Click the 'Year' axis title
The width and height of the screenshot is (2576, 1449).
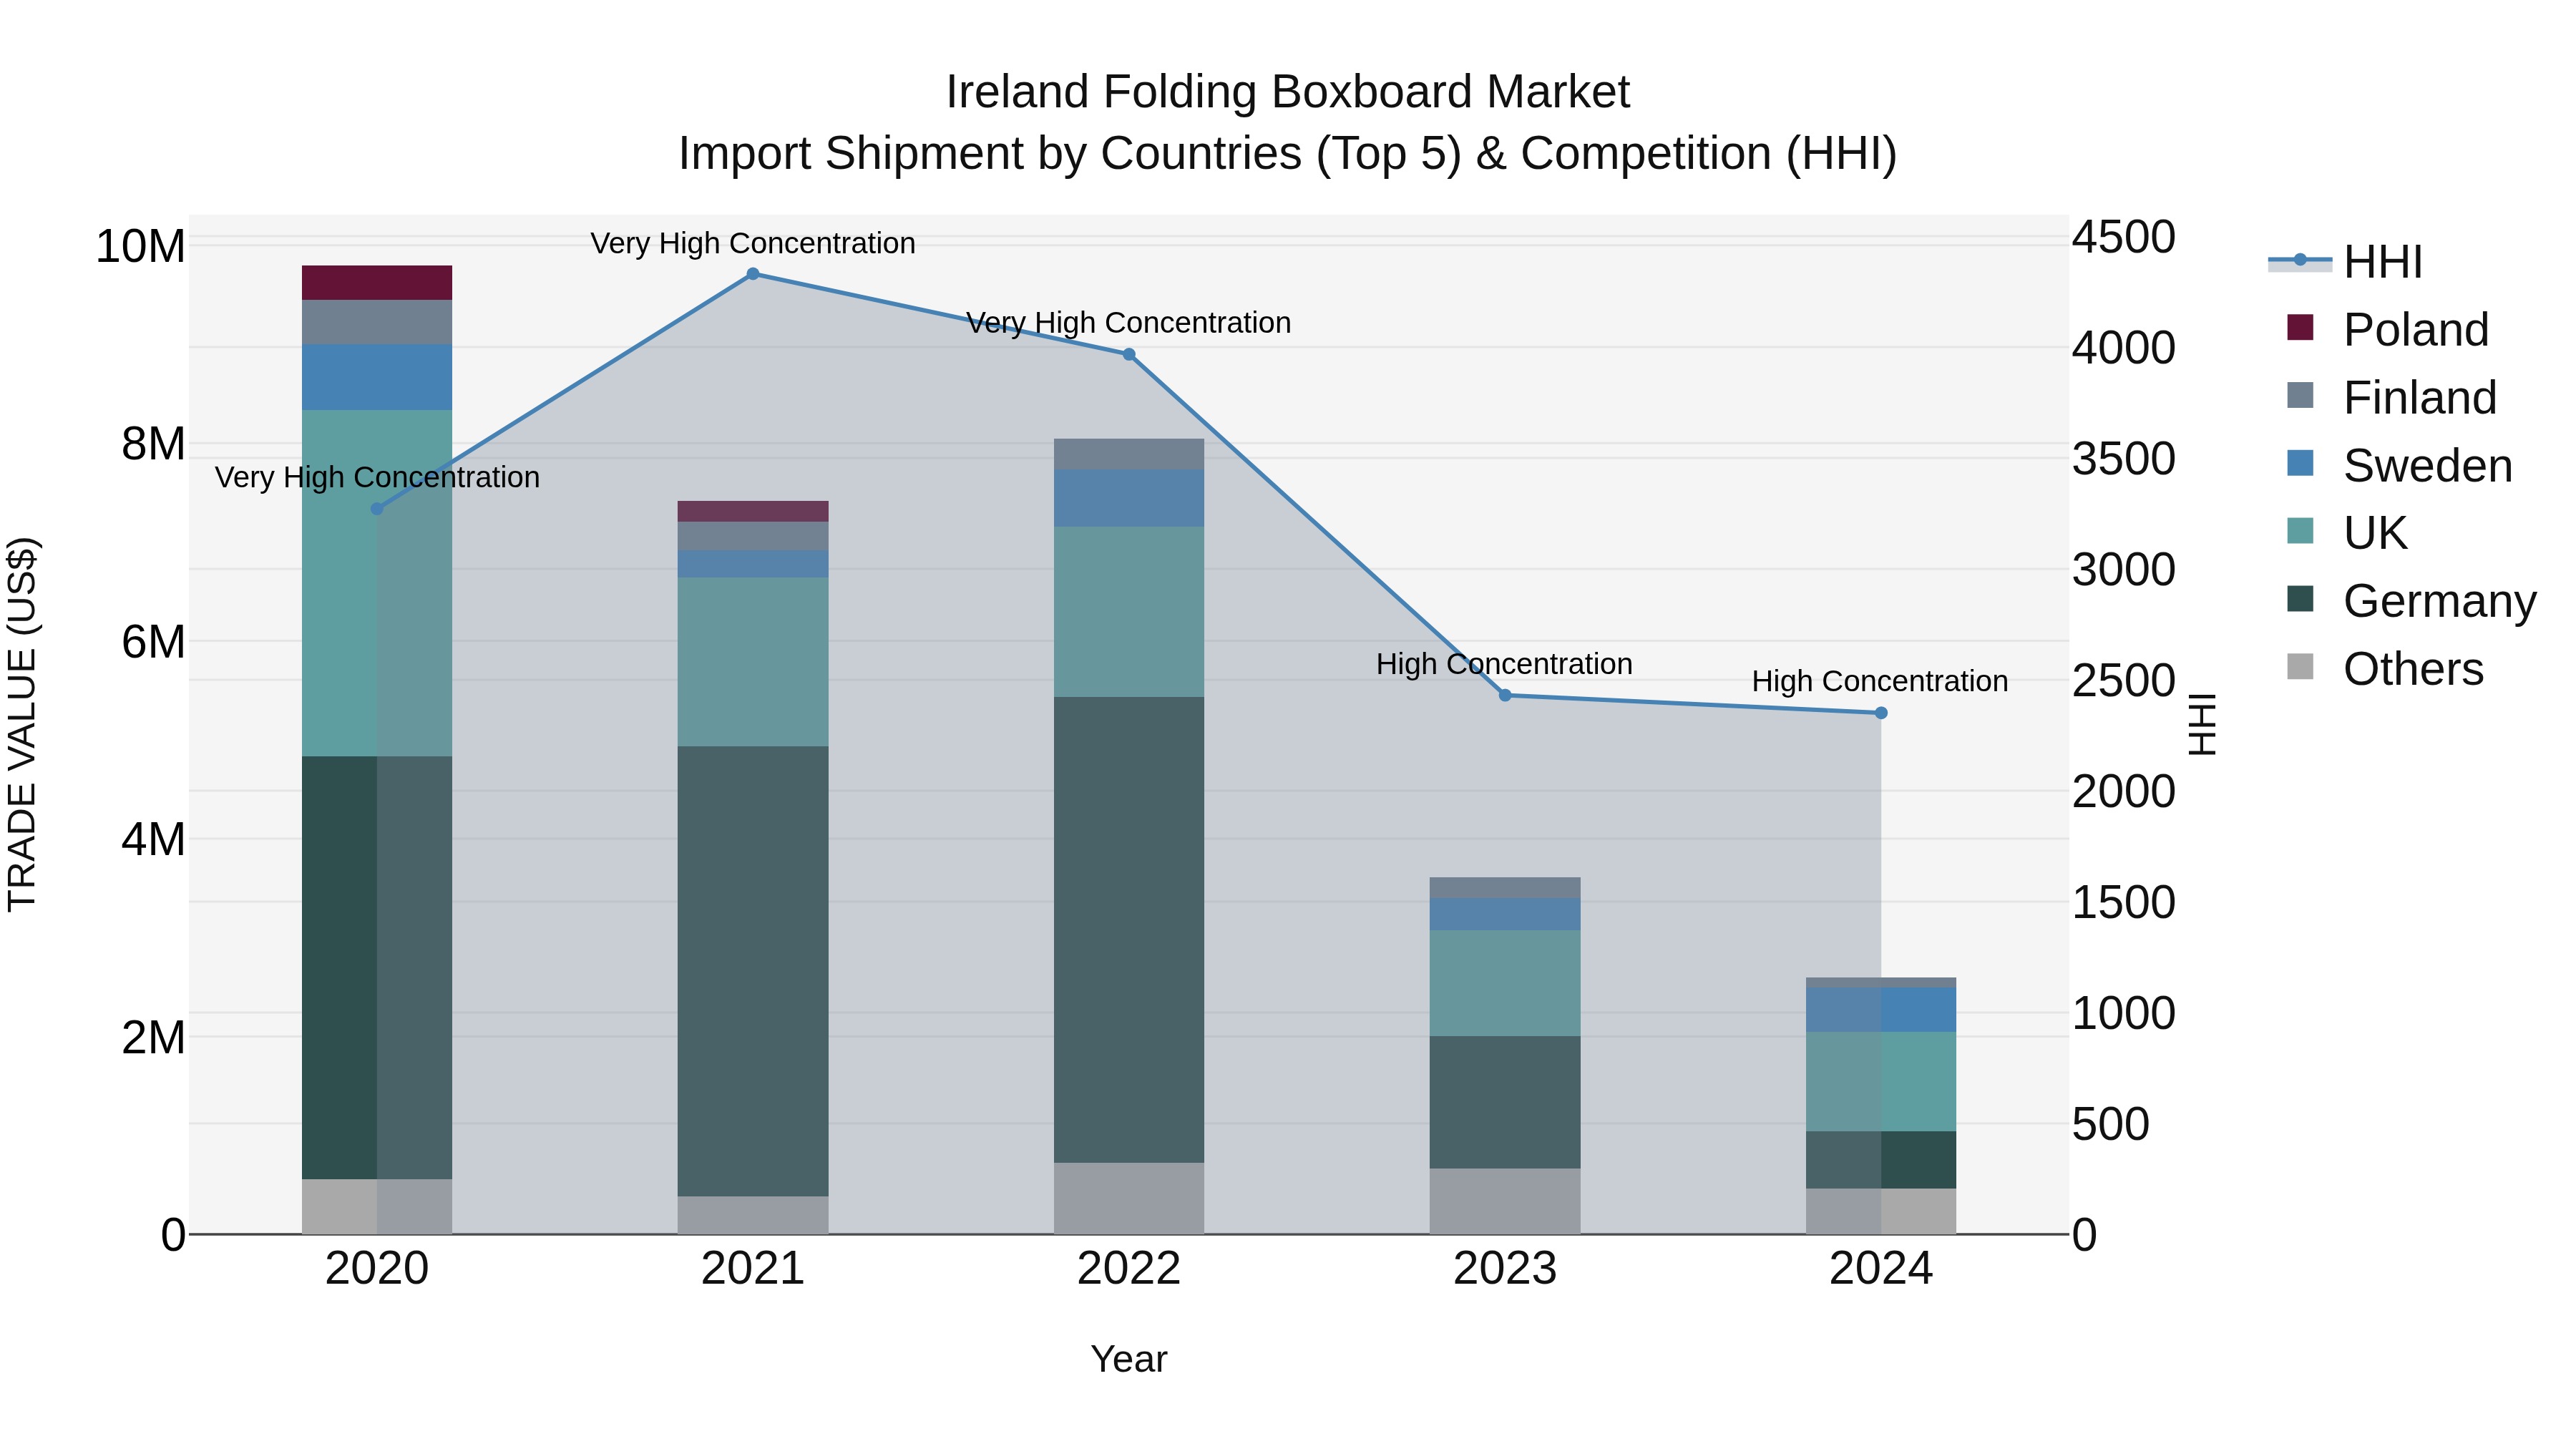click(x=1129, y=1360)
